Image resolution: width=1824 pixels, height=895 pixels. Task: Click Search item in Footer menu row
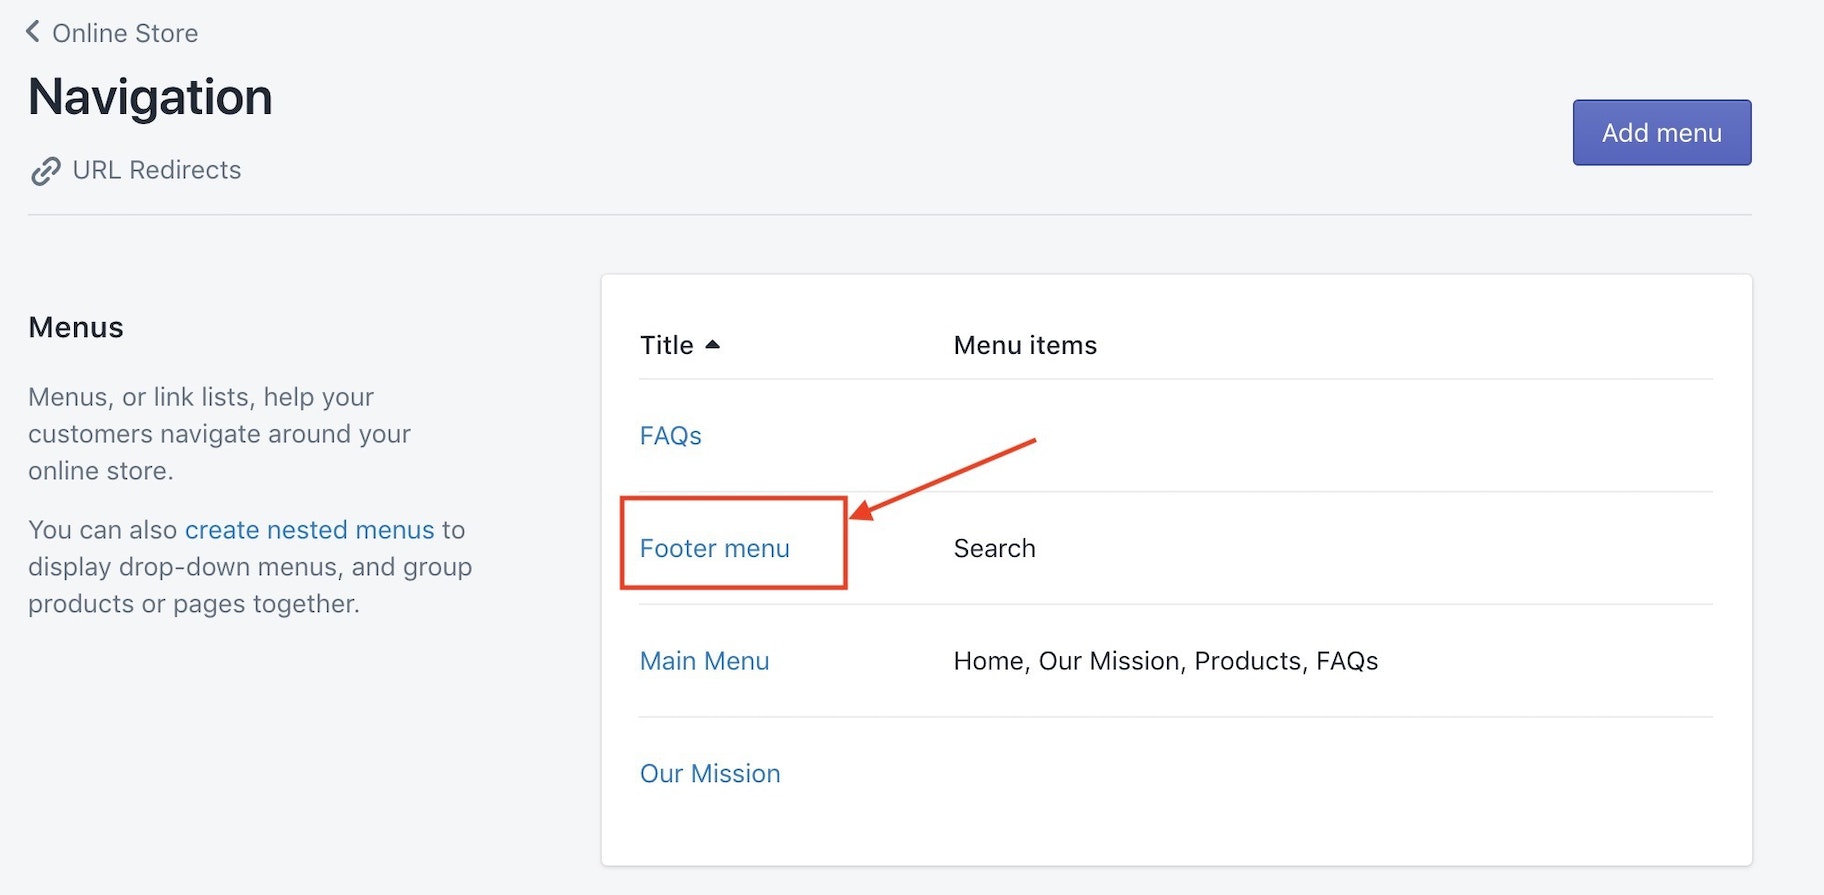pos(994,549)
